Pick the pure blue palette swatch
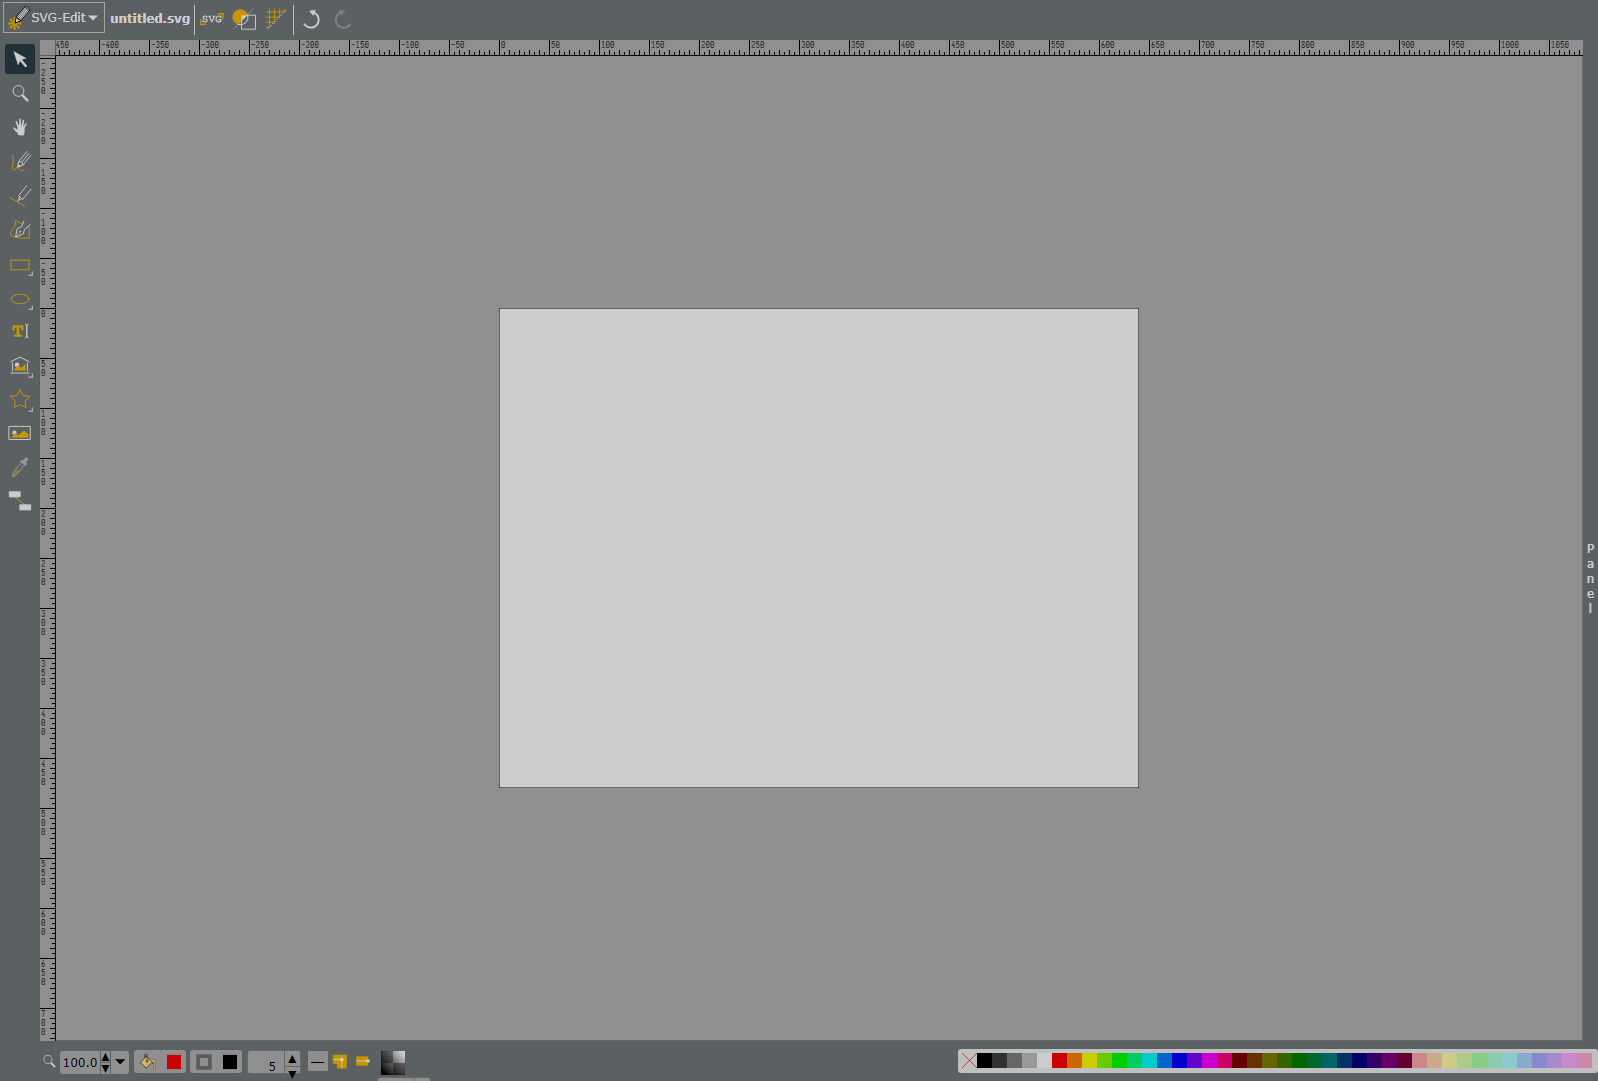 point(1179,1061)
